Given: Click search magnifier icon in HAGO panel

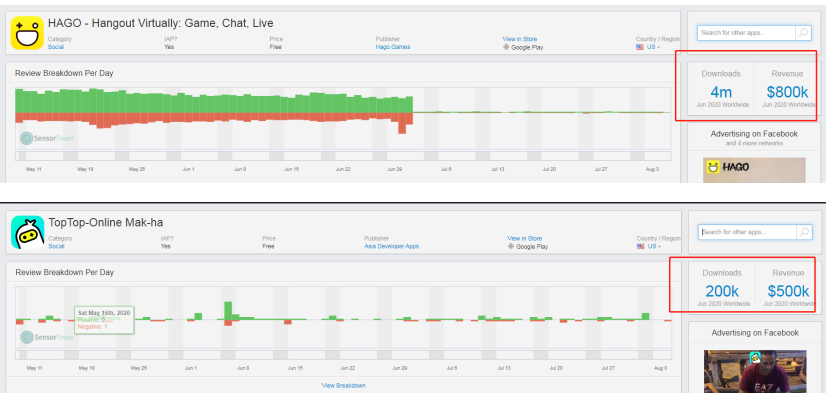Looking at the screenshot, I should 803,33.
